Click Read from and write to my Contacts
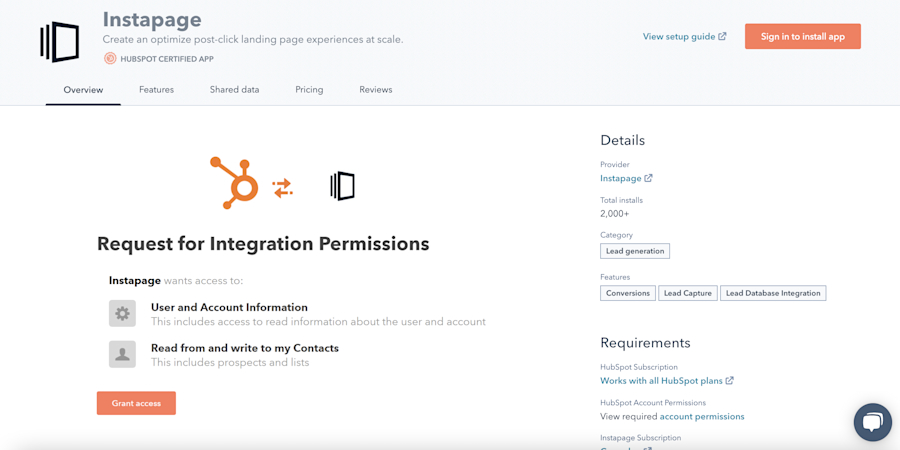This screenshot has height=450, width=900. click(245, 348)
